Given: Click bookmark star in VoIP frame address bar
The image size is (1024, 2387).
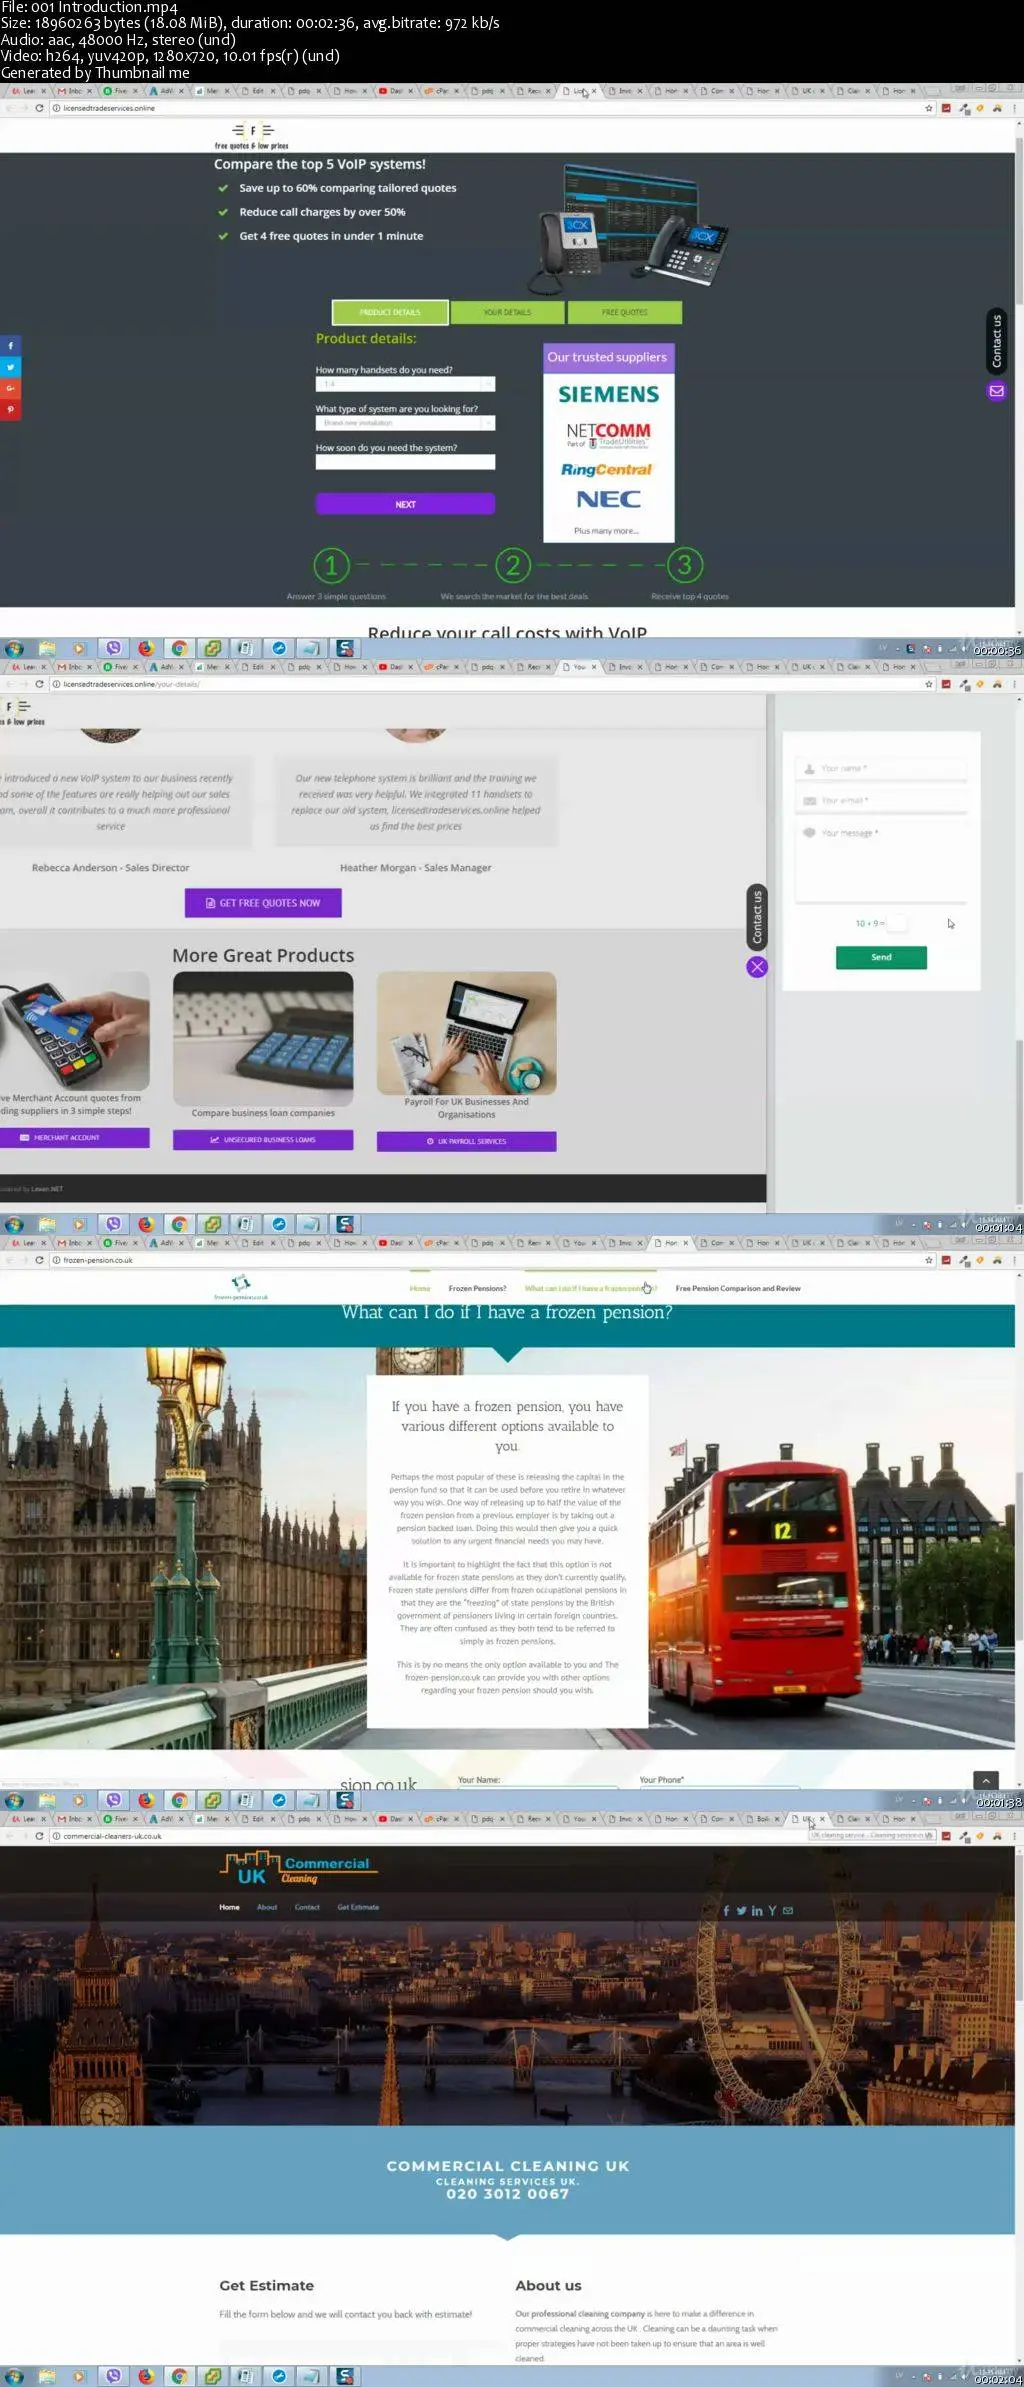Looking at the screenshot, I should (929, 108).
